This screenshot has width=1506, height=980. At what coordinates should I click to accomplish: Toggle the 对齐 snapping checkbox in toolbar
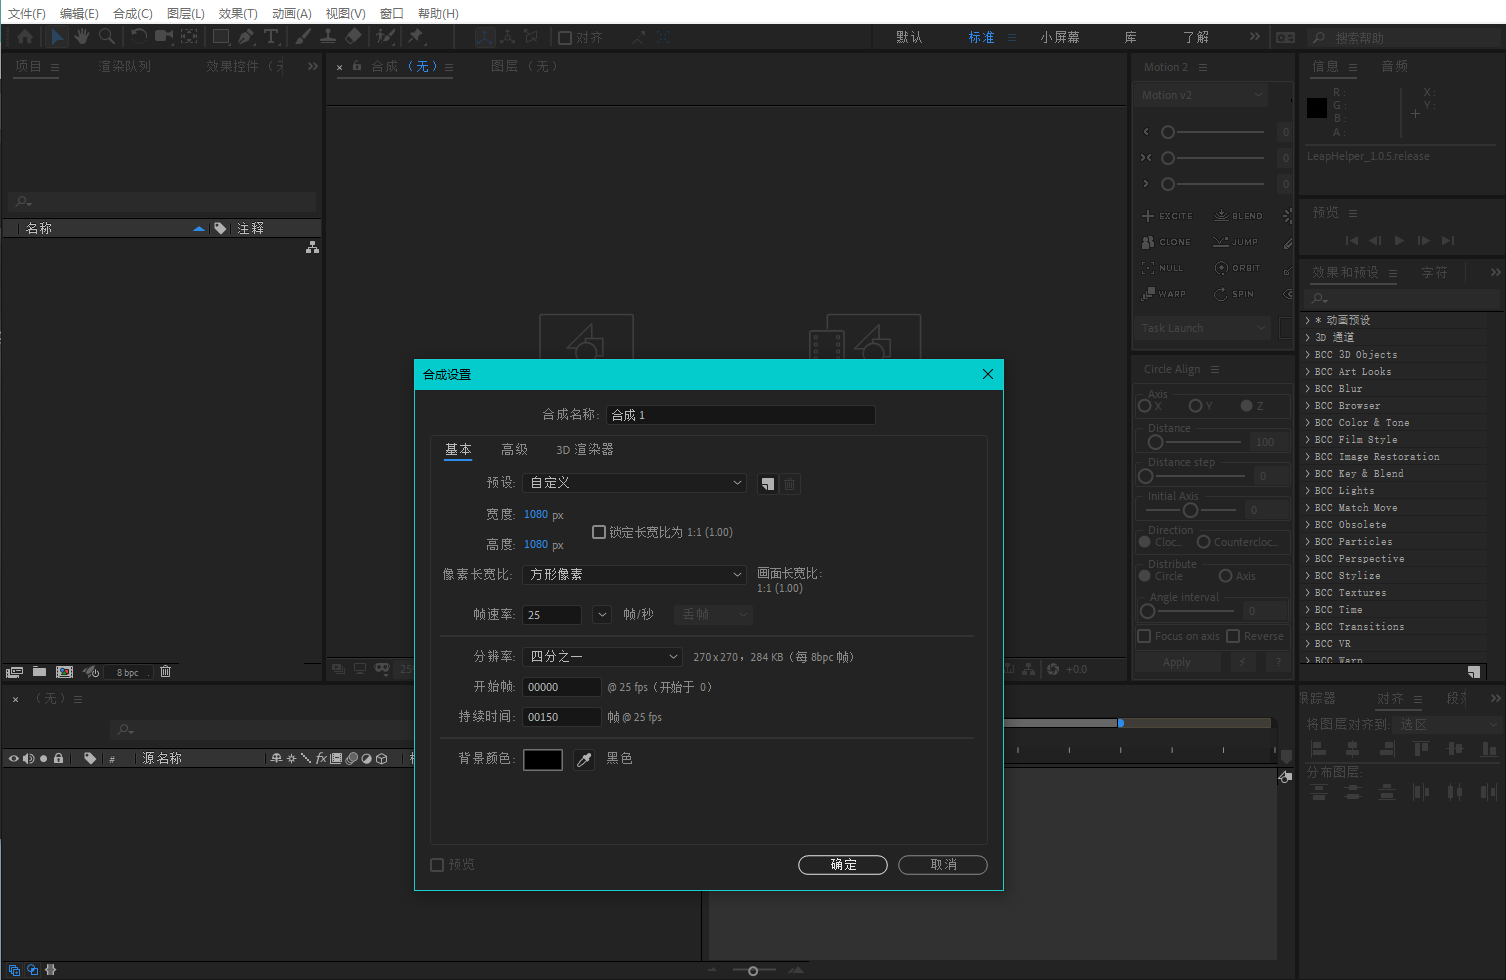(565, 38)
